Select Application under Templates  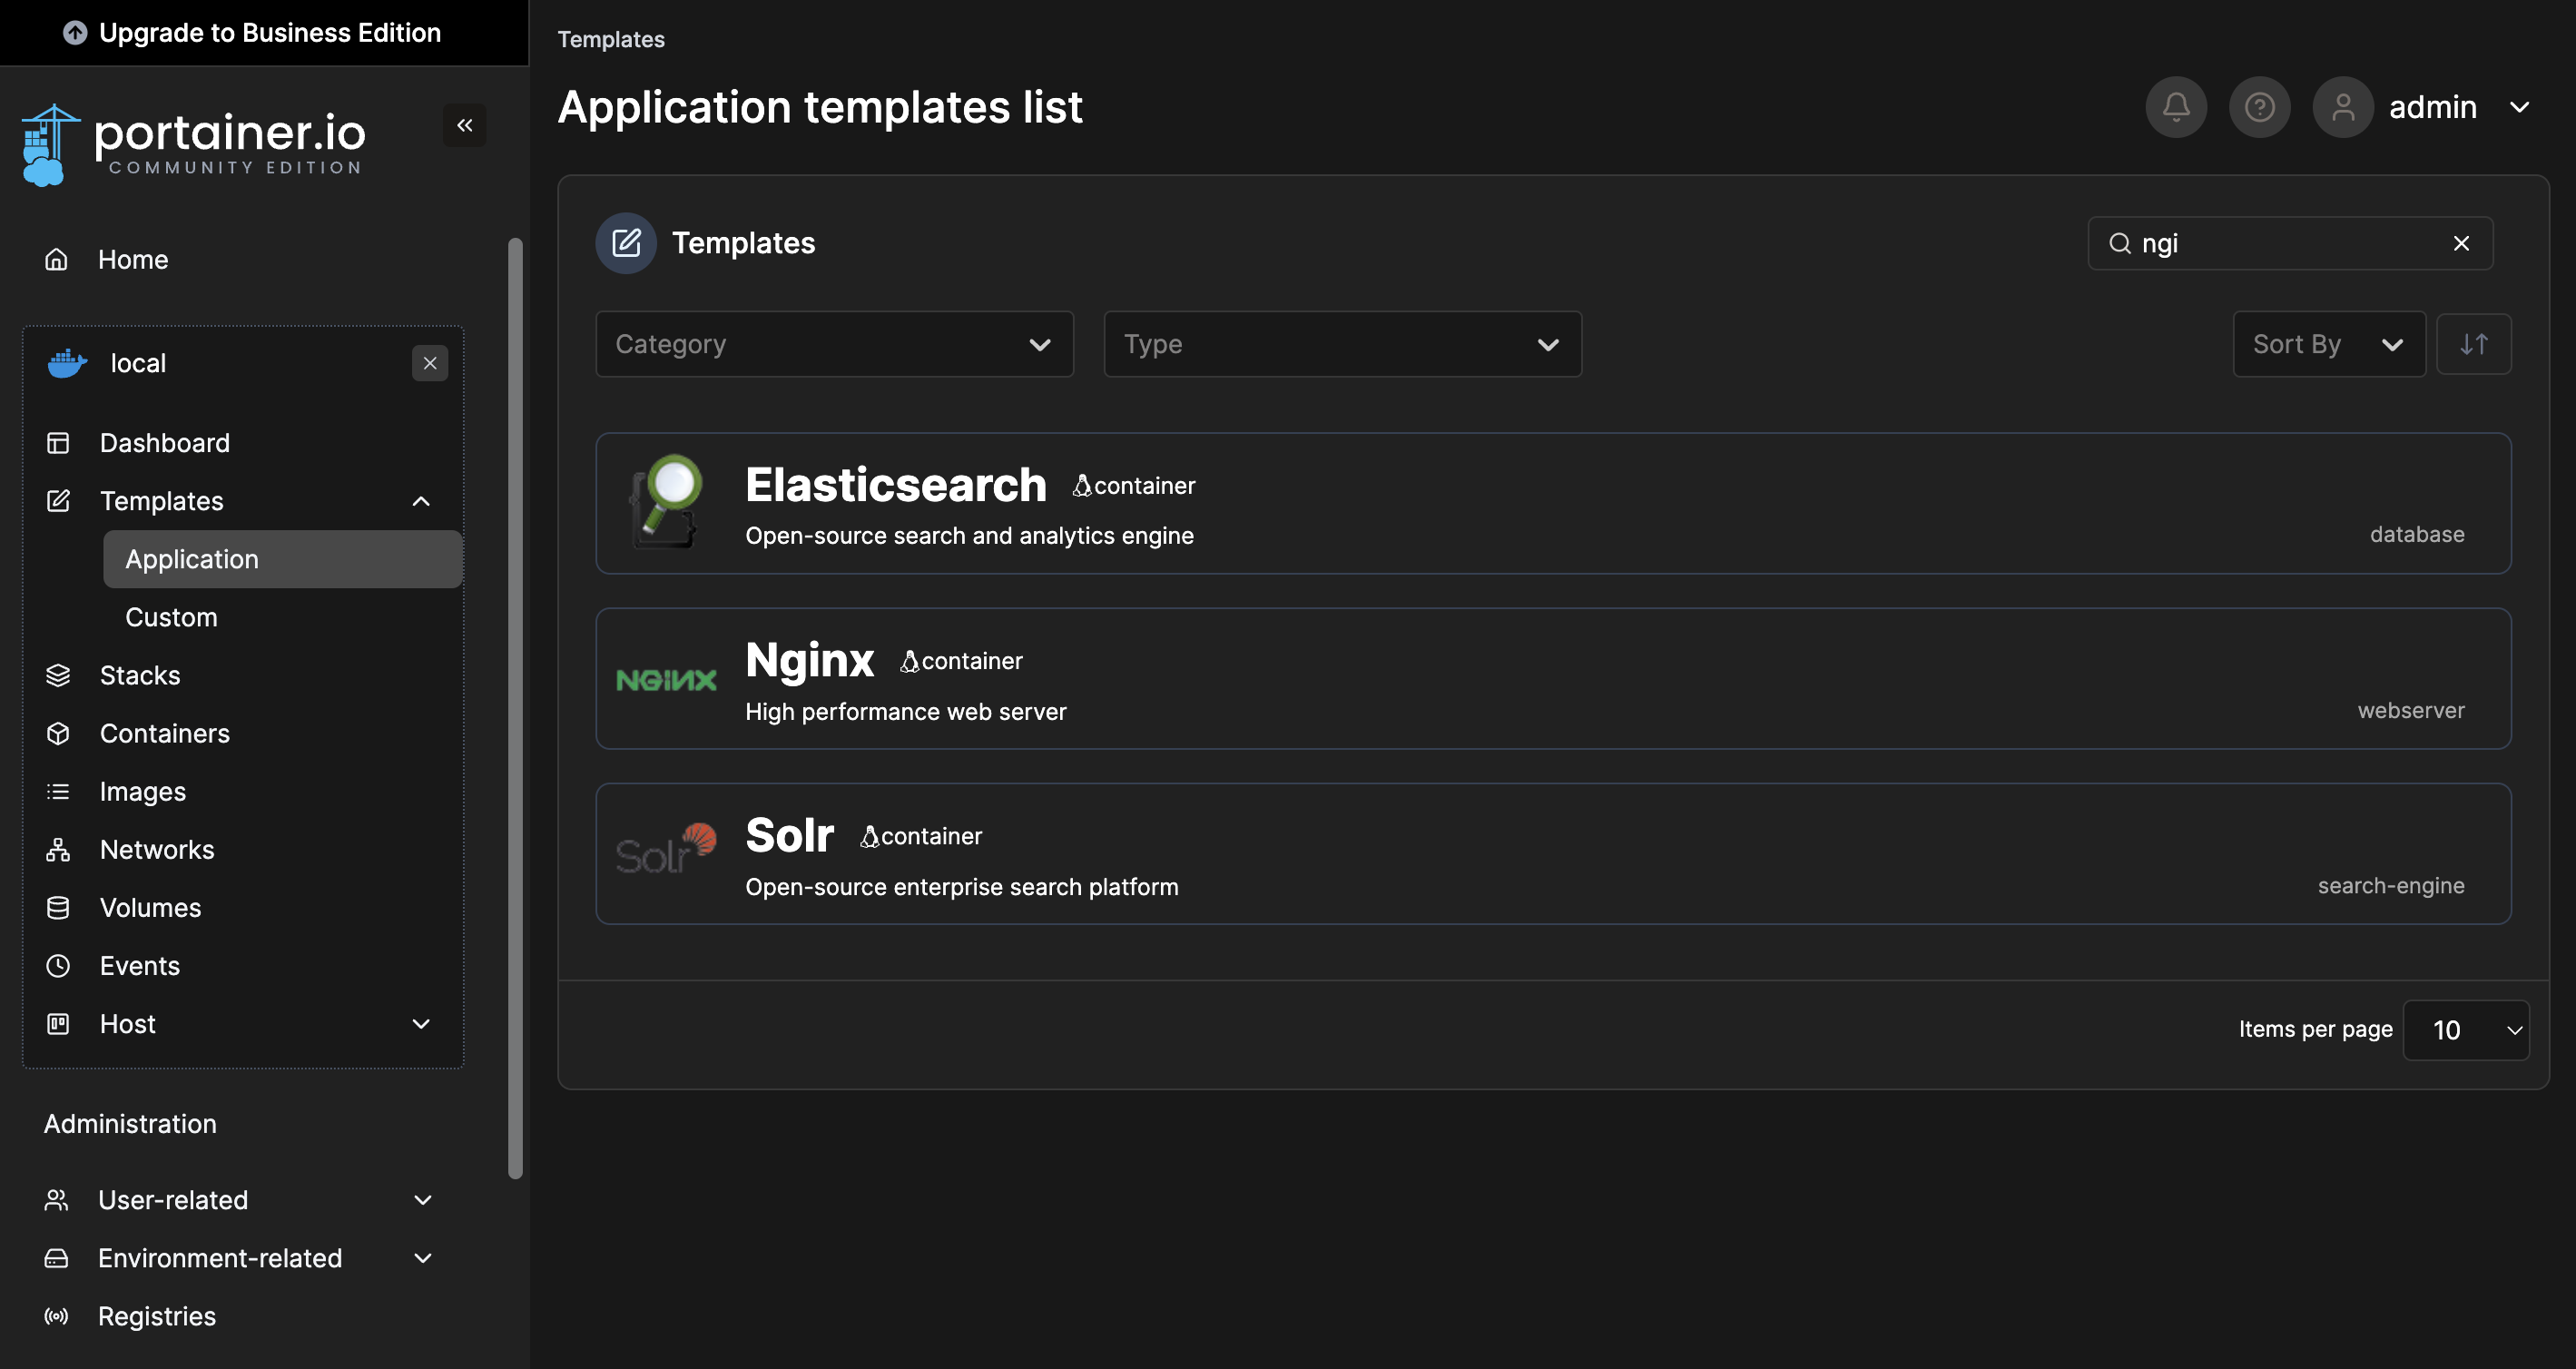[283, 559]
